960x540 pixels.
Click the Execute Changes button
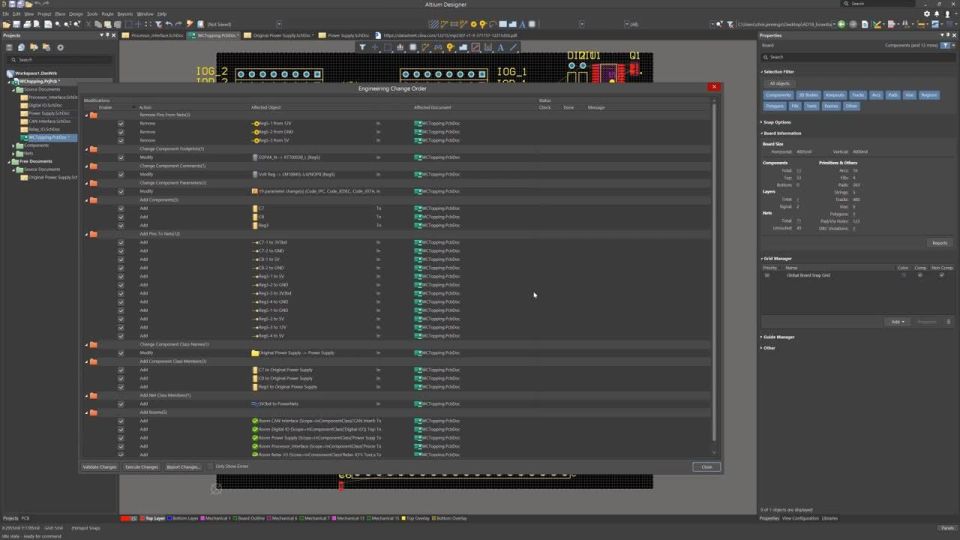141,467
